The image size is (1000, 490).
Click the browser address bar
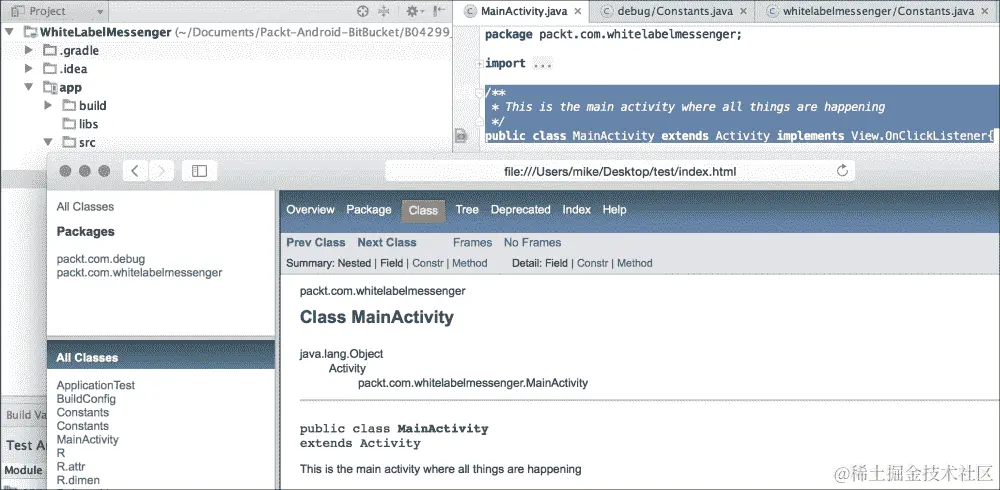[x=619, y=171]
